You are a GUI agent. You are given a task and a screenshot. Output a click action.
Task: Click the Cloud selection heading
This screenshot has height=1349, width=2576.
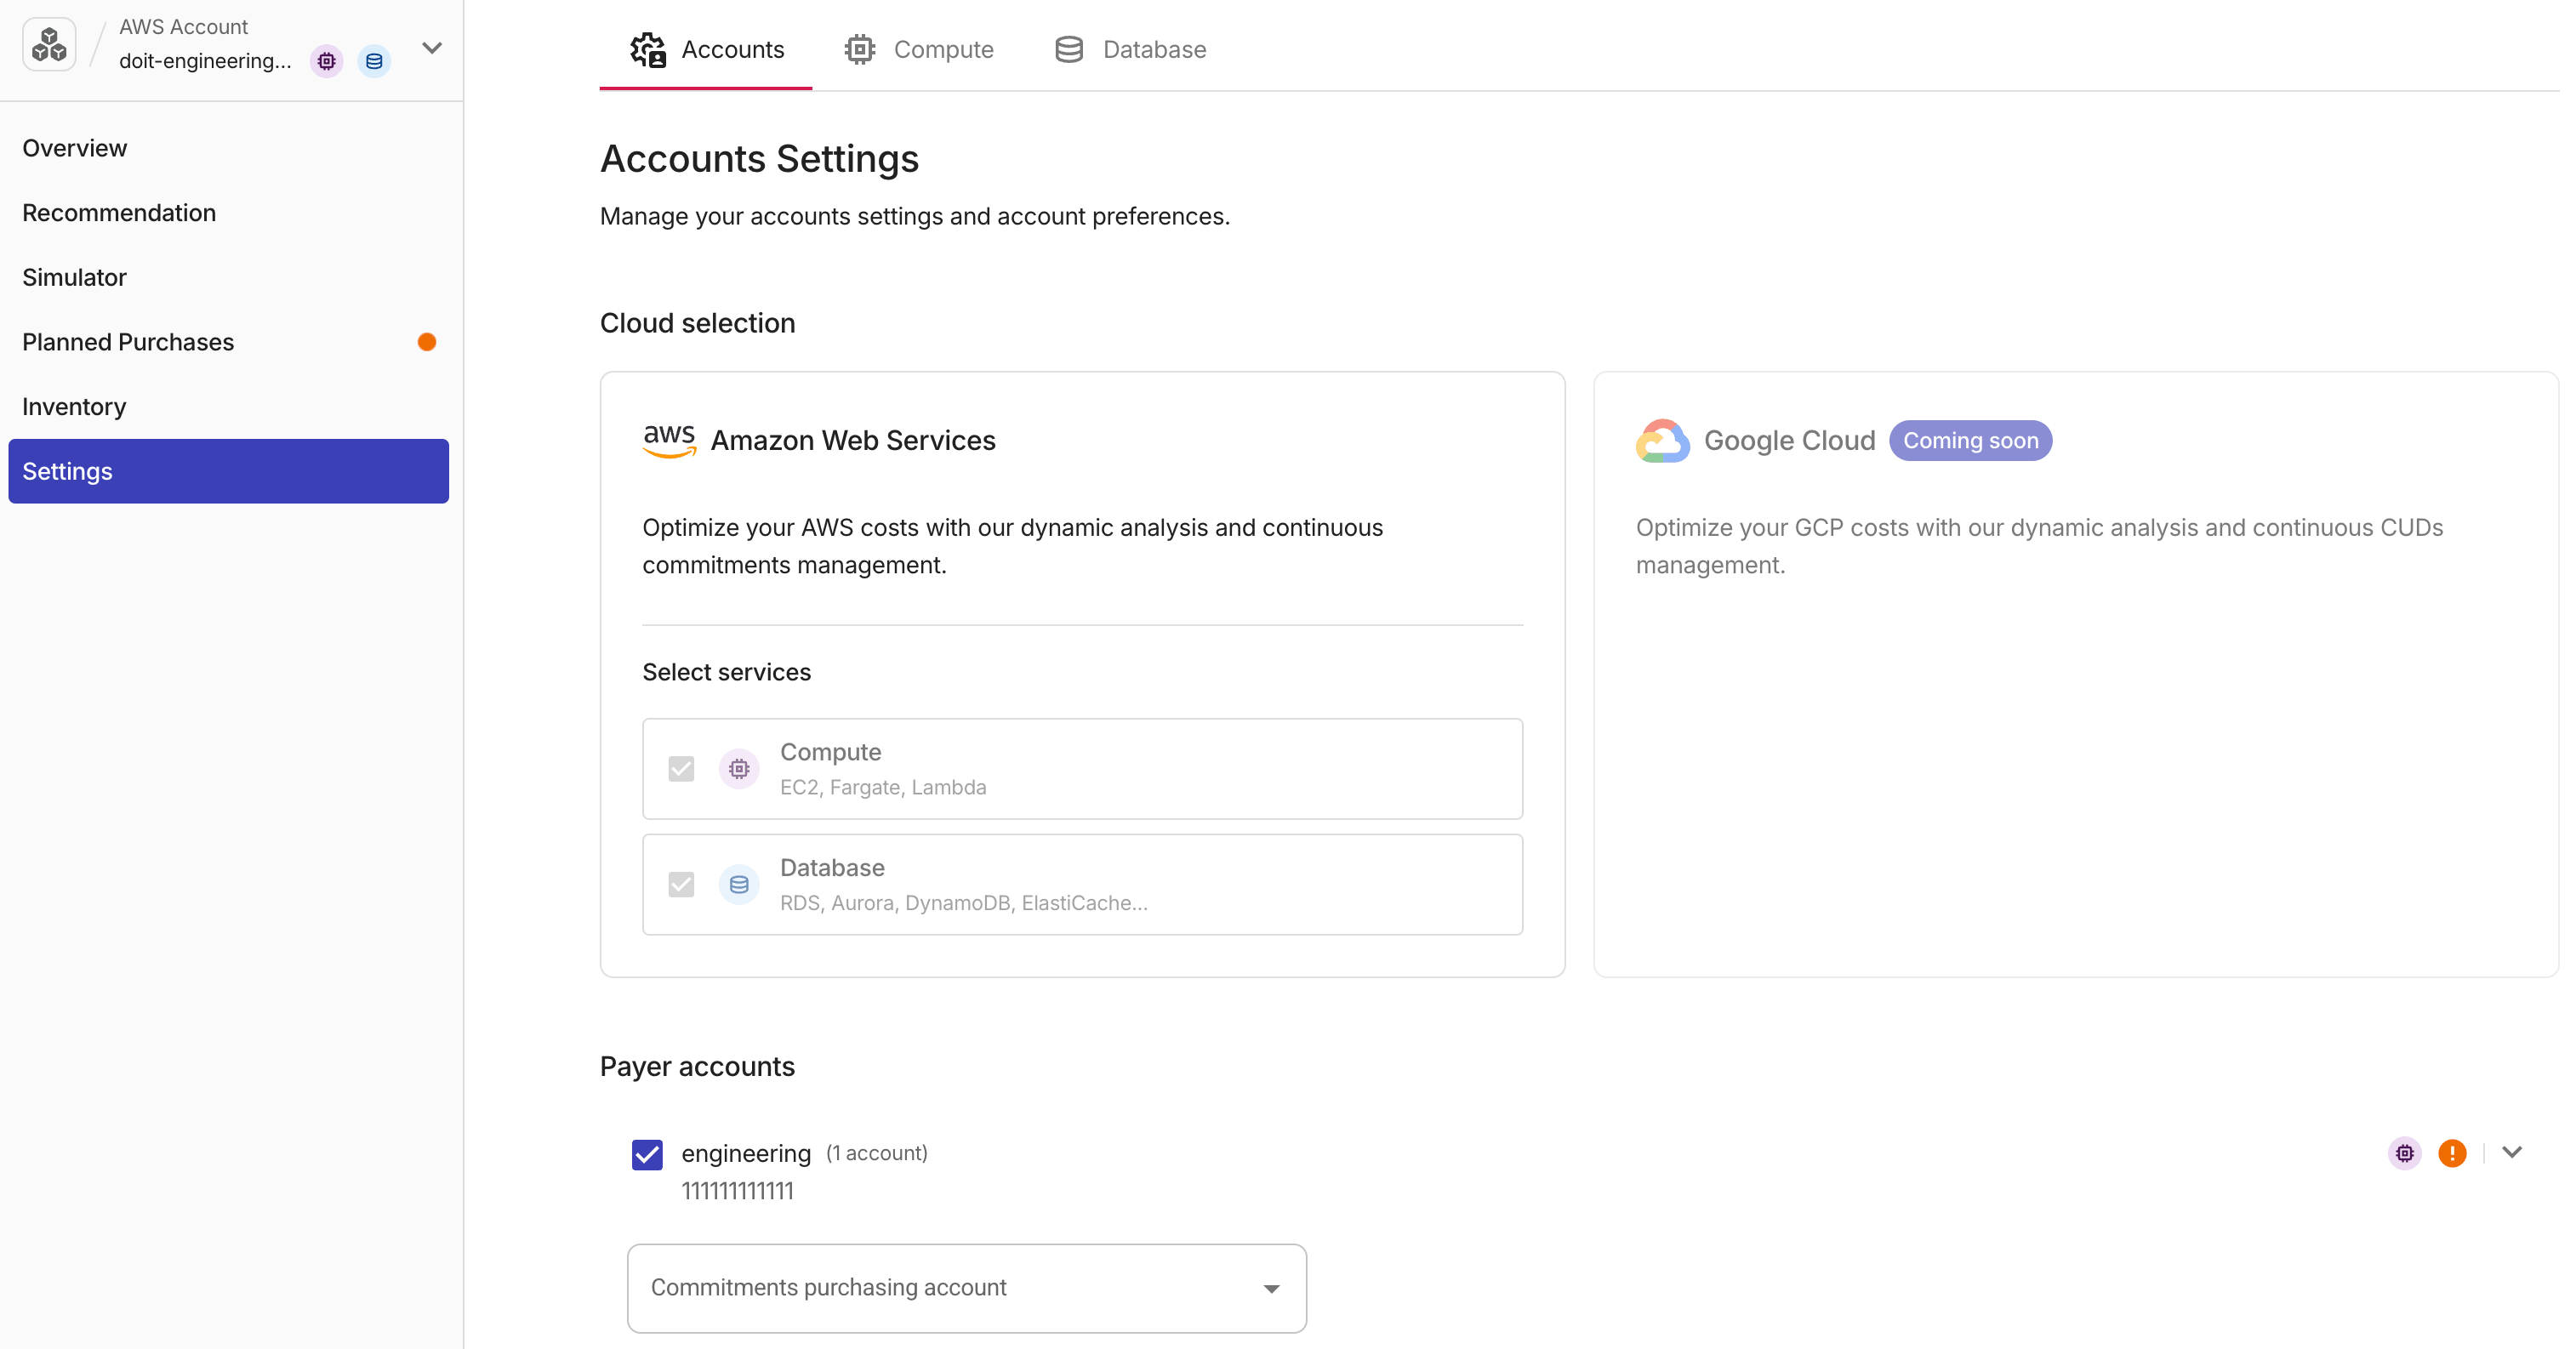click(697, 323)
